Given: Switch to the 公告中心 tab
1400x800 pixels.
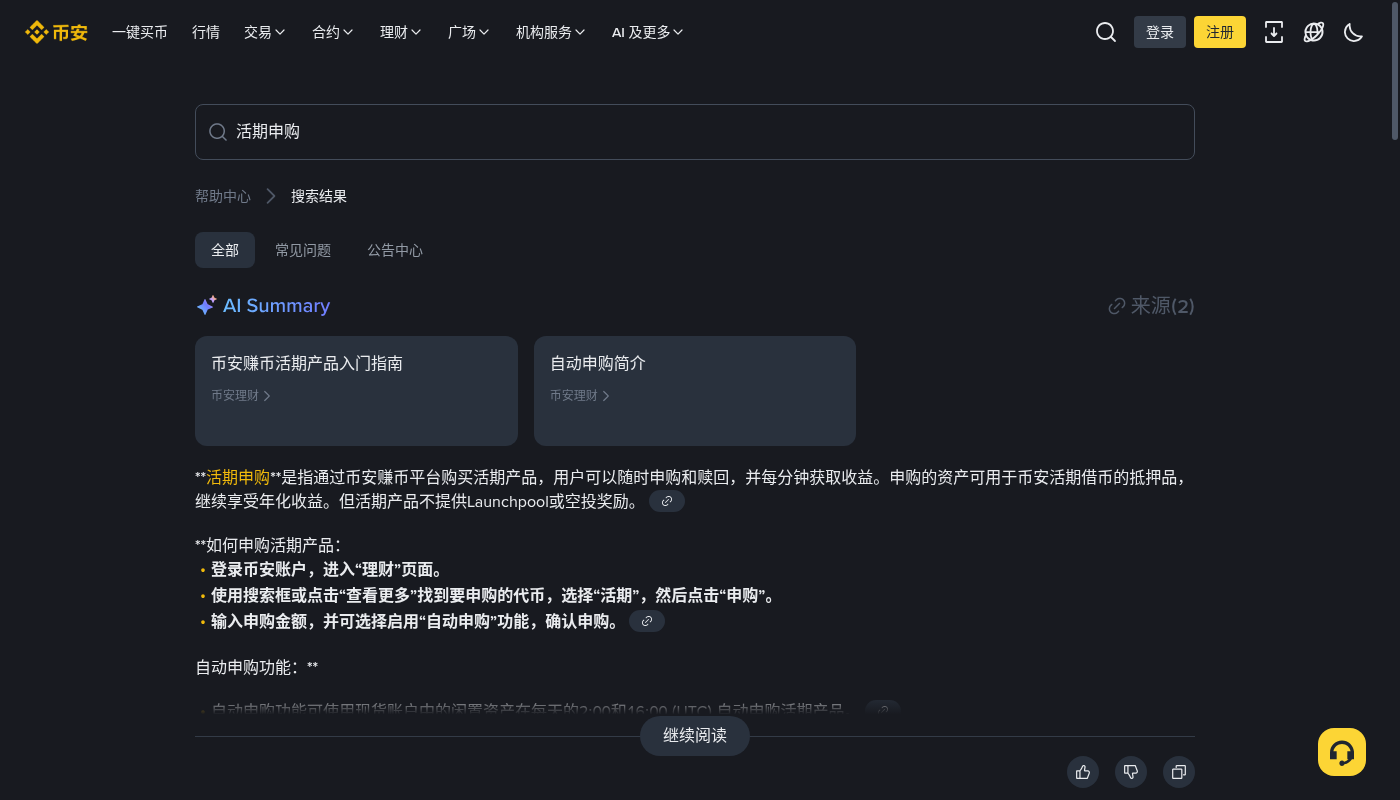Looking at the screenshot, I should point(395,250).
